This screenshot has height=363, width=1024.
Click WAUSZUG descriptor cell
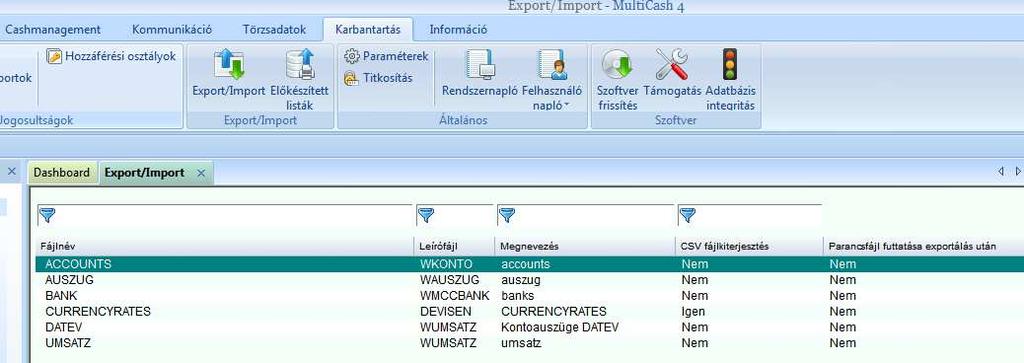coord(448,280)
